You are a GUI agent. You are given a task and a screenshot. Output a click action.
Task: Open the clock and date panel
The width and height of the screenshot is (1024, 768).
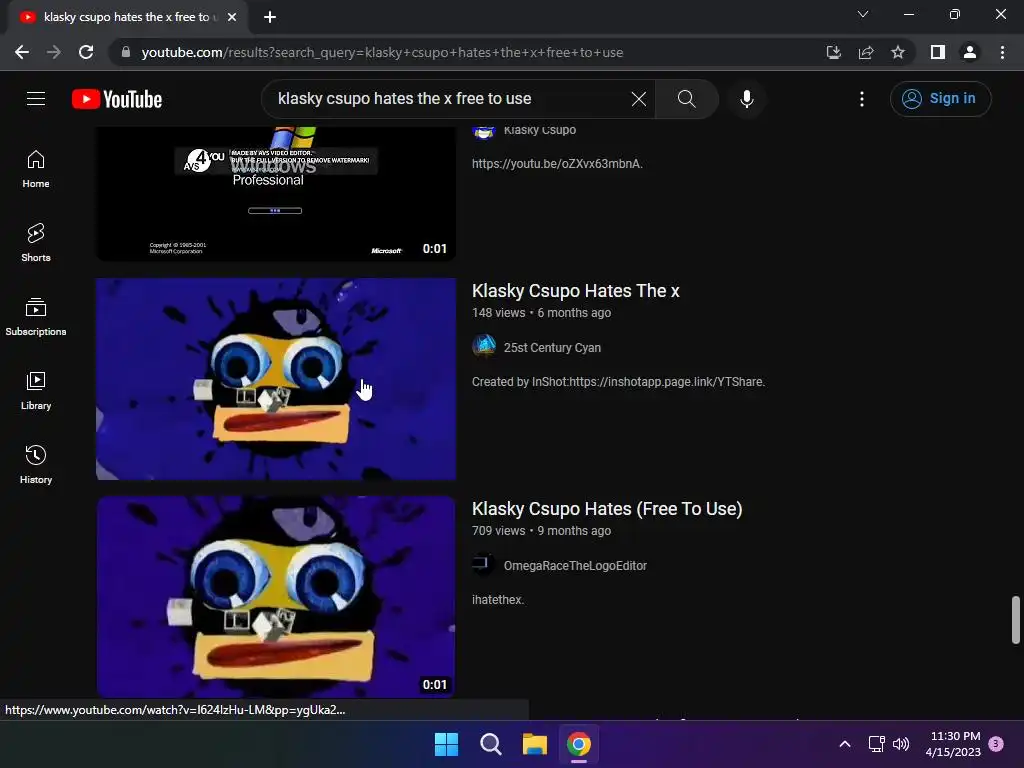(x=953, y=744)
